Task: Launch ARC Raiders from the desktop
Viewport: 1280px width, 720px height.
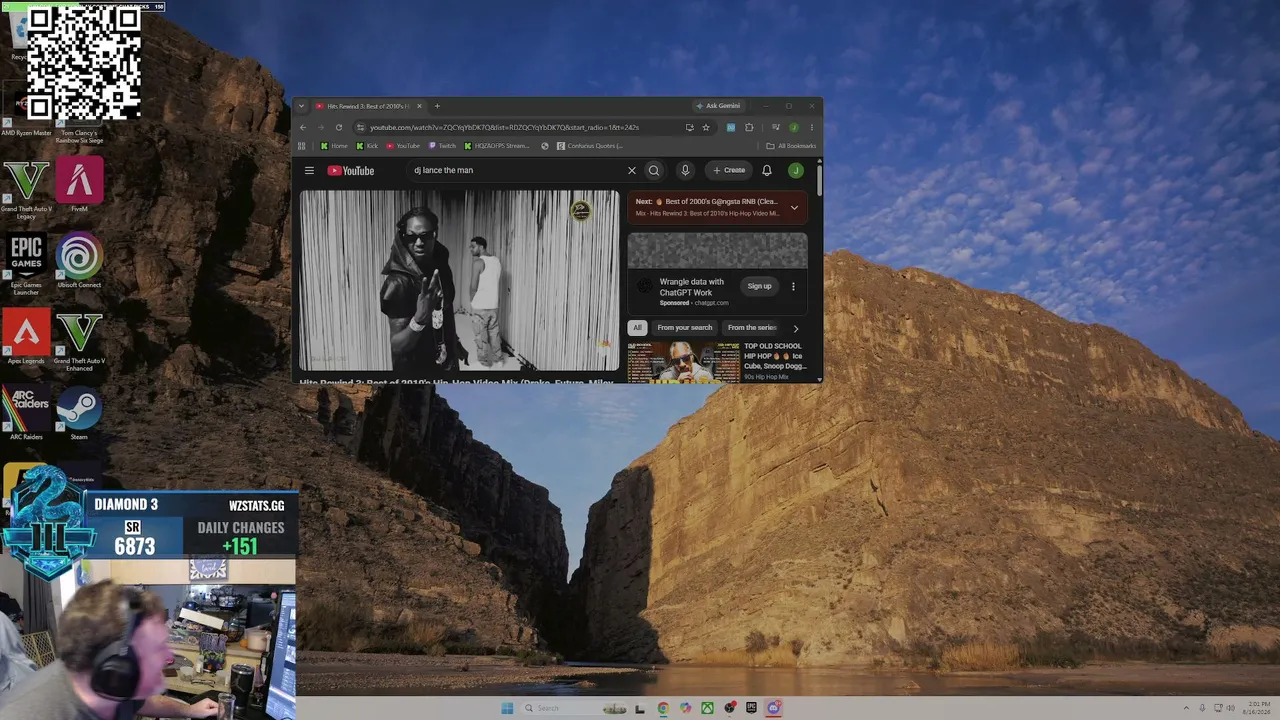Action: [x=26, y=414]
